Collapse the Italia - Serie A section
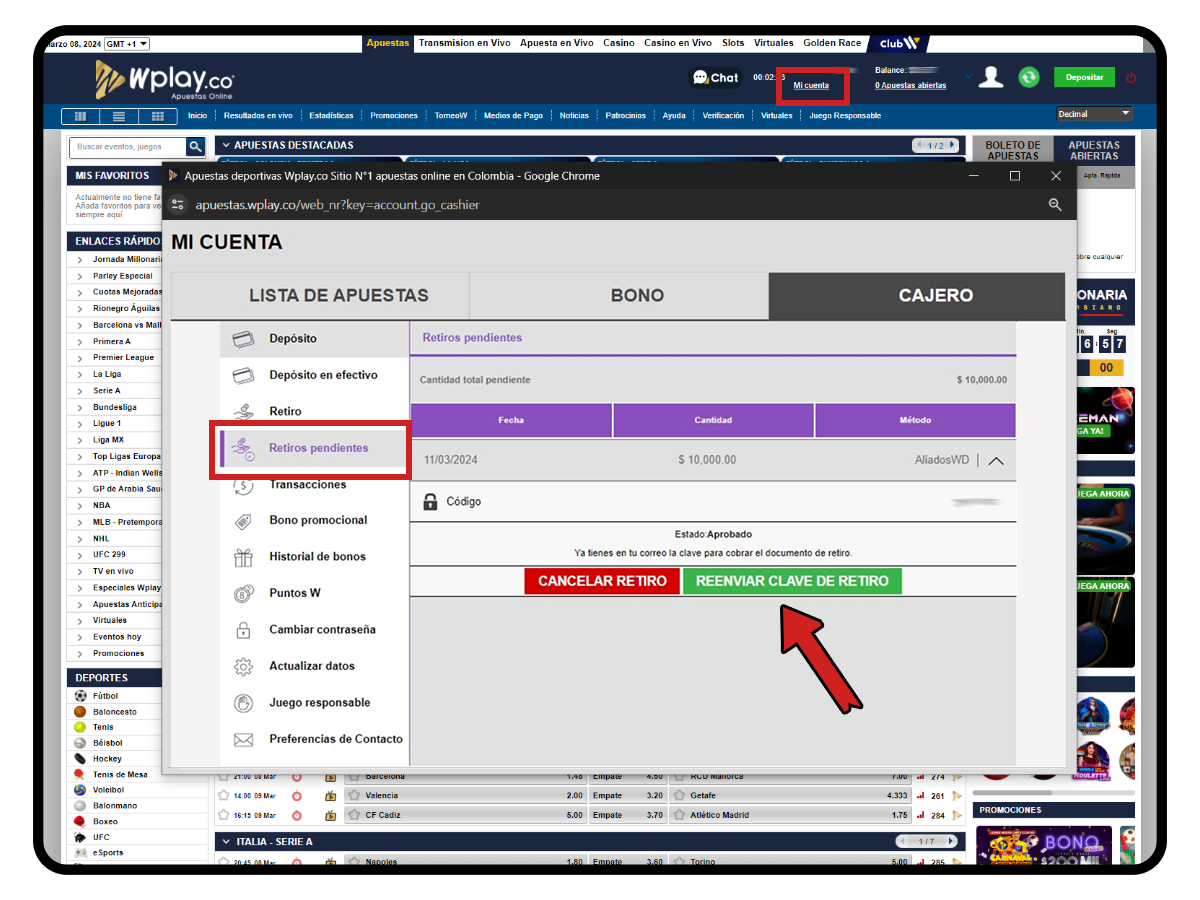 (x=226, y=842)
